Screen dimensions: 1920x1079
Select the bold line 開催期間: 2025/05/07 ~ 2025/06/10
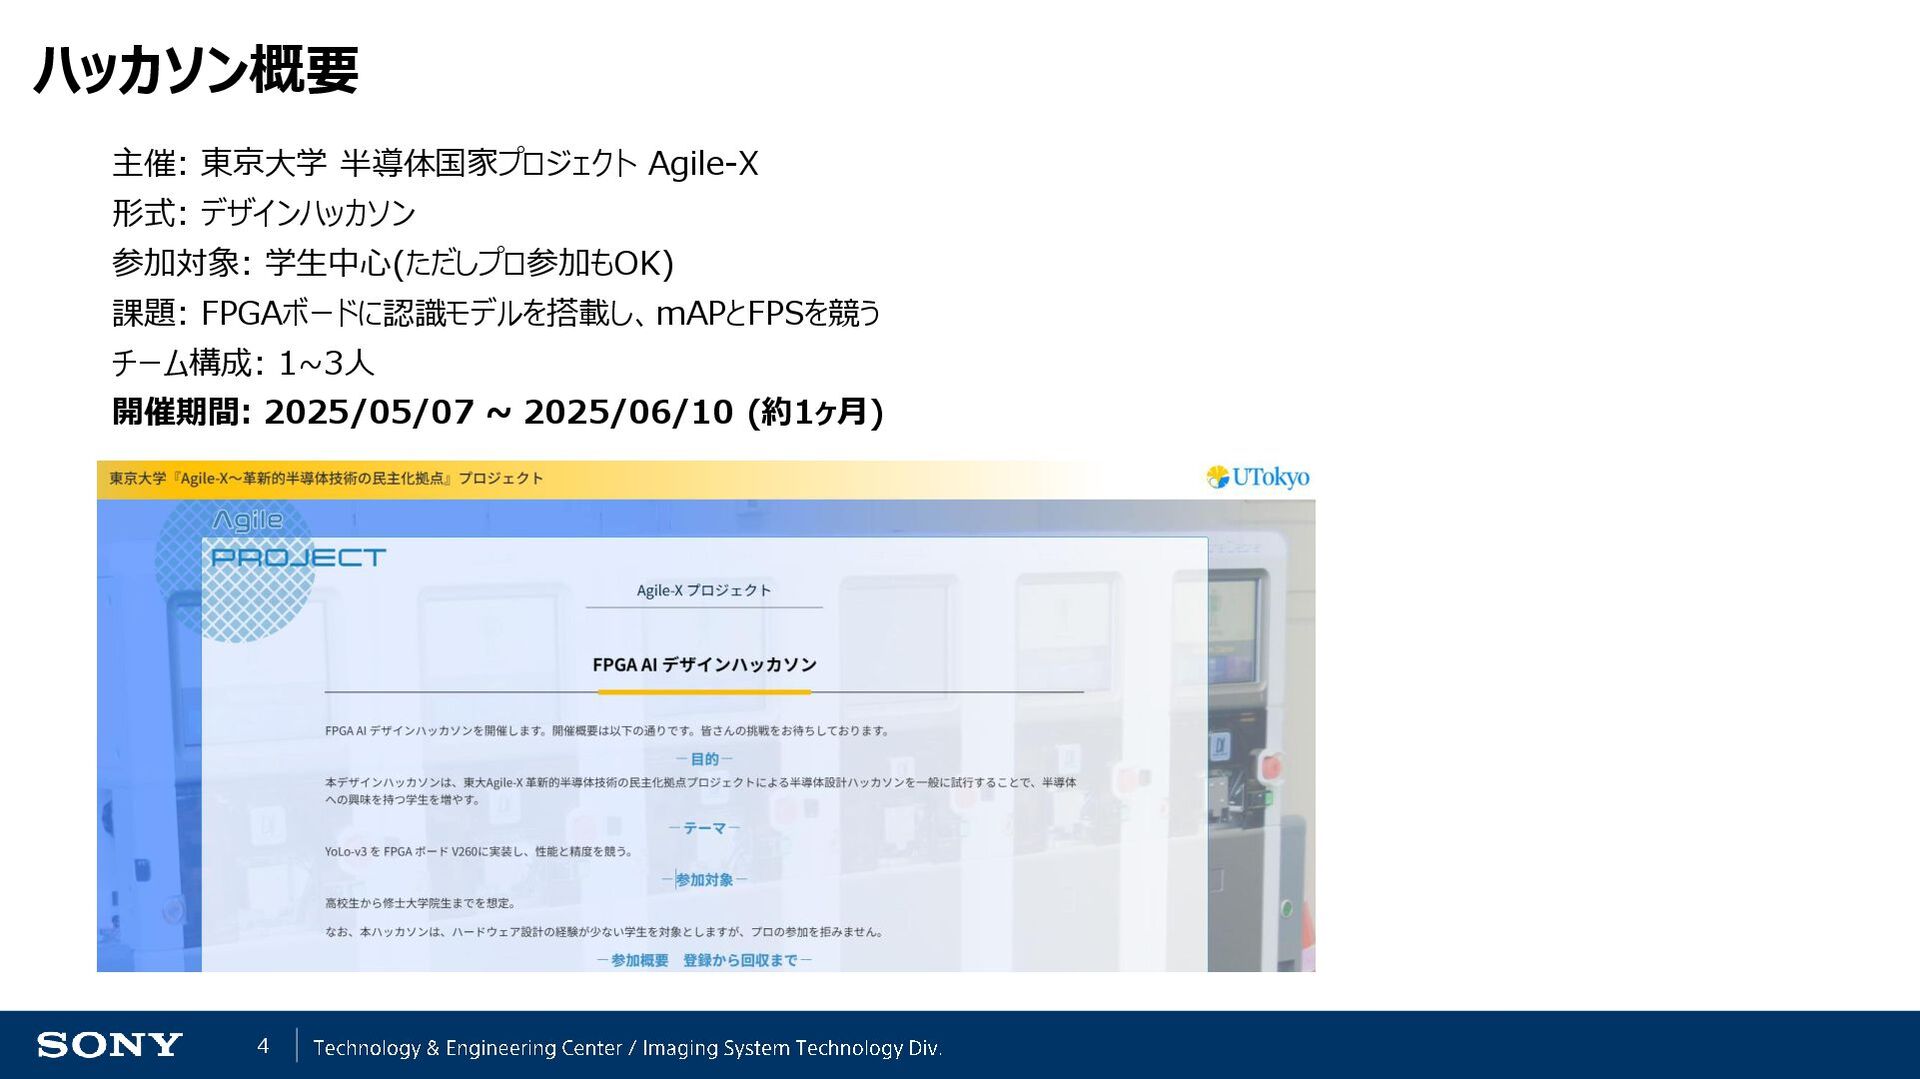498,412
